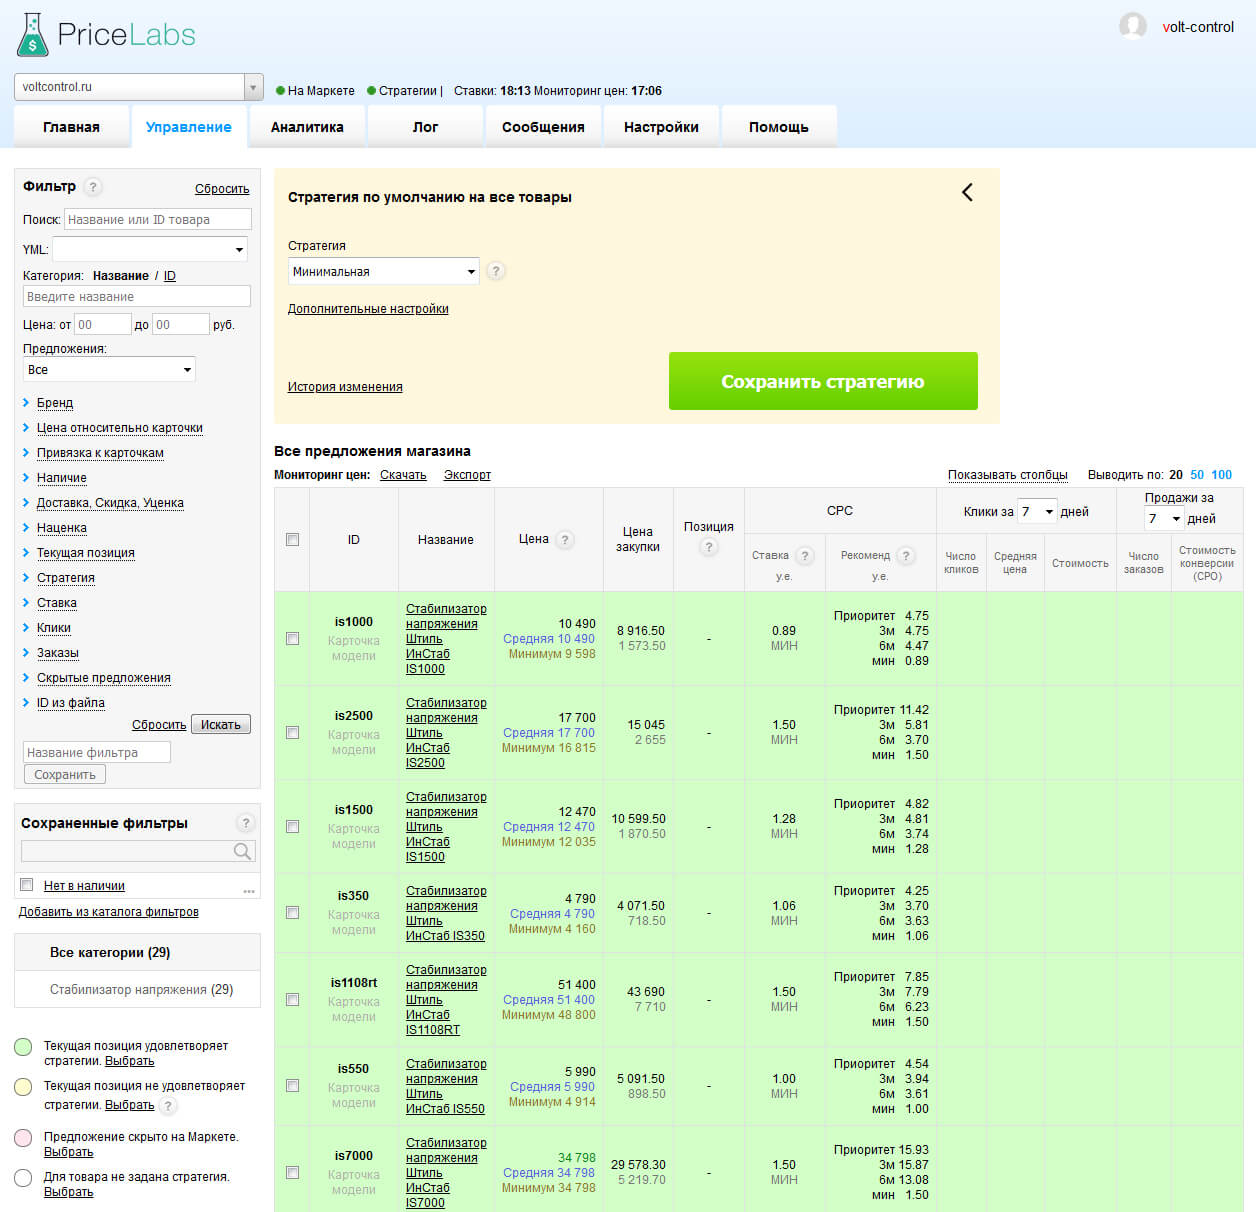
Task: Tick the checkbox for product is1000
Action: pyautogui.click(x=292, y=637)
